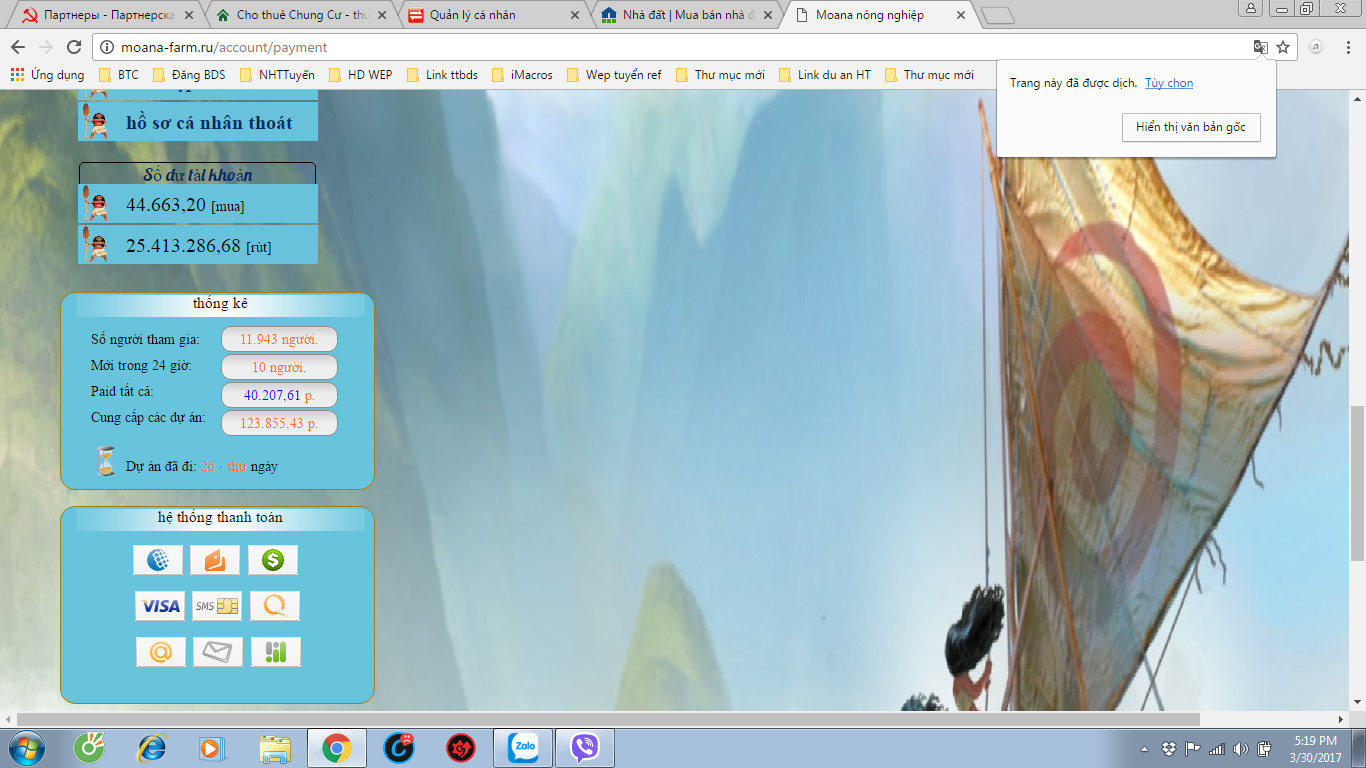The image size is (1366, 768).
Task: Choose the grey envelope payment icon
Action: [218, 652]
